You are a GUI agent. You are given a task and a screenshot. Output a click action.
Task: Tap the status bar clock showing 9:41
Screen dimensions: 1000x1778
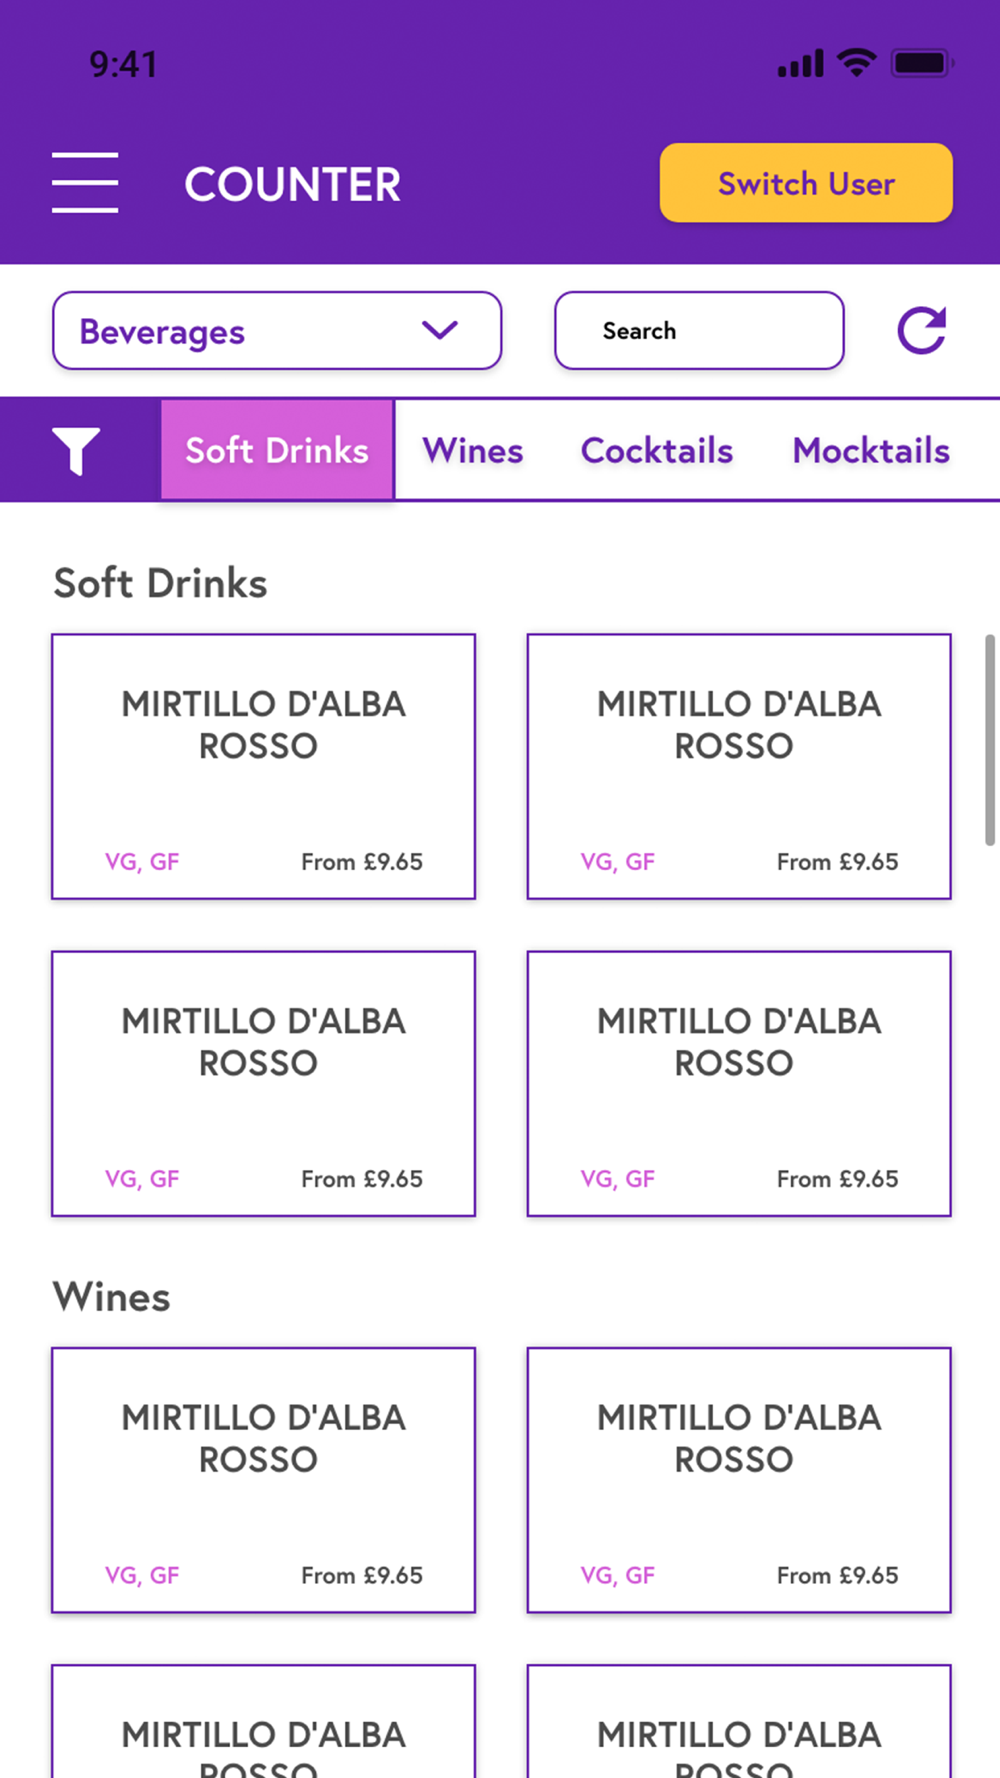point(123,65)
